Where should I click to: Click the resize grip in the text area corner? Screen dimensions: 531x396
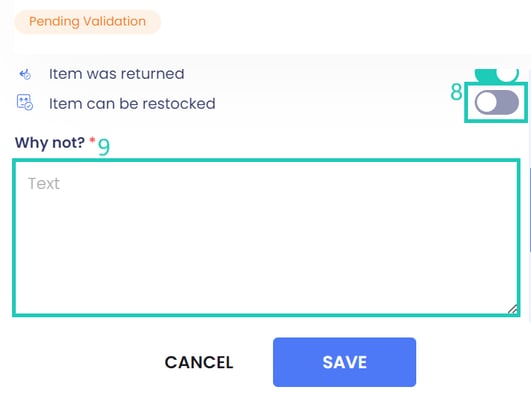click(513, 309)
